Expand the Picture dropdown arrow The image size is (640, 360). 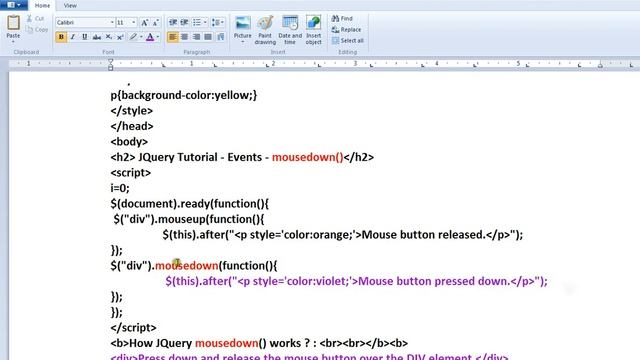tap(242, 42)
